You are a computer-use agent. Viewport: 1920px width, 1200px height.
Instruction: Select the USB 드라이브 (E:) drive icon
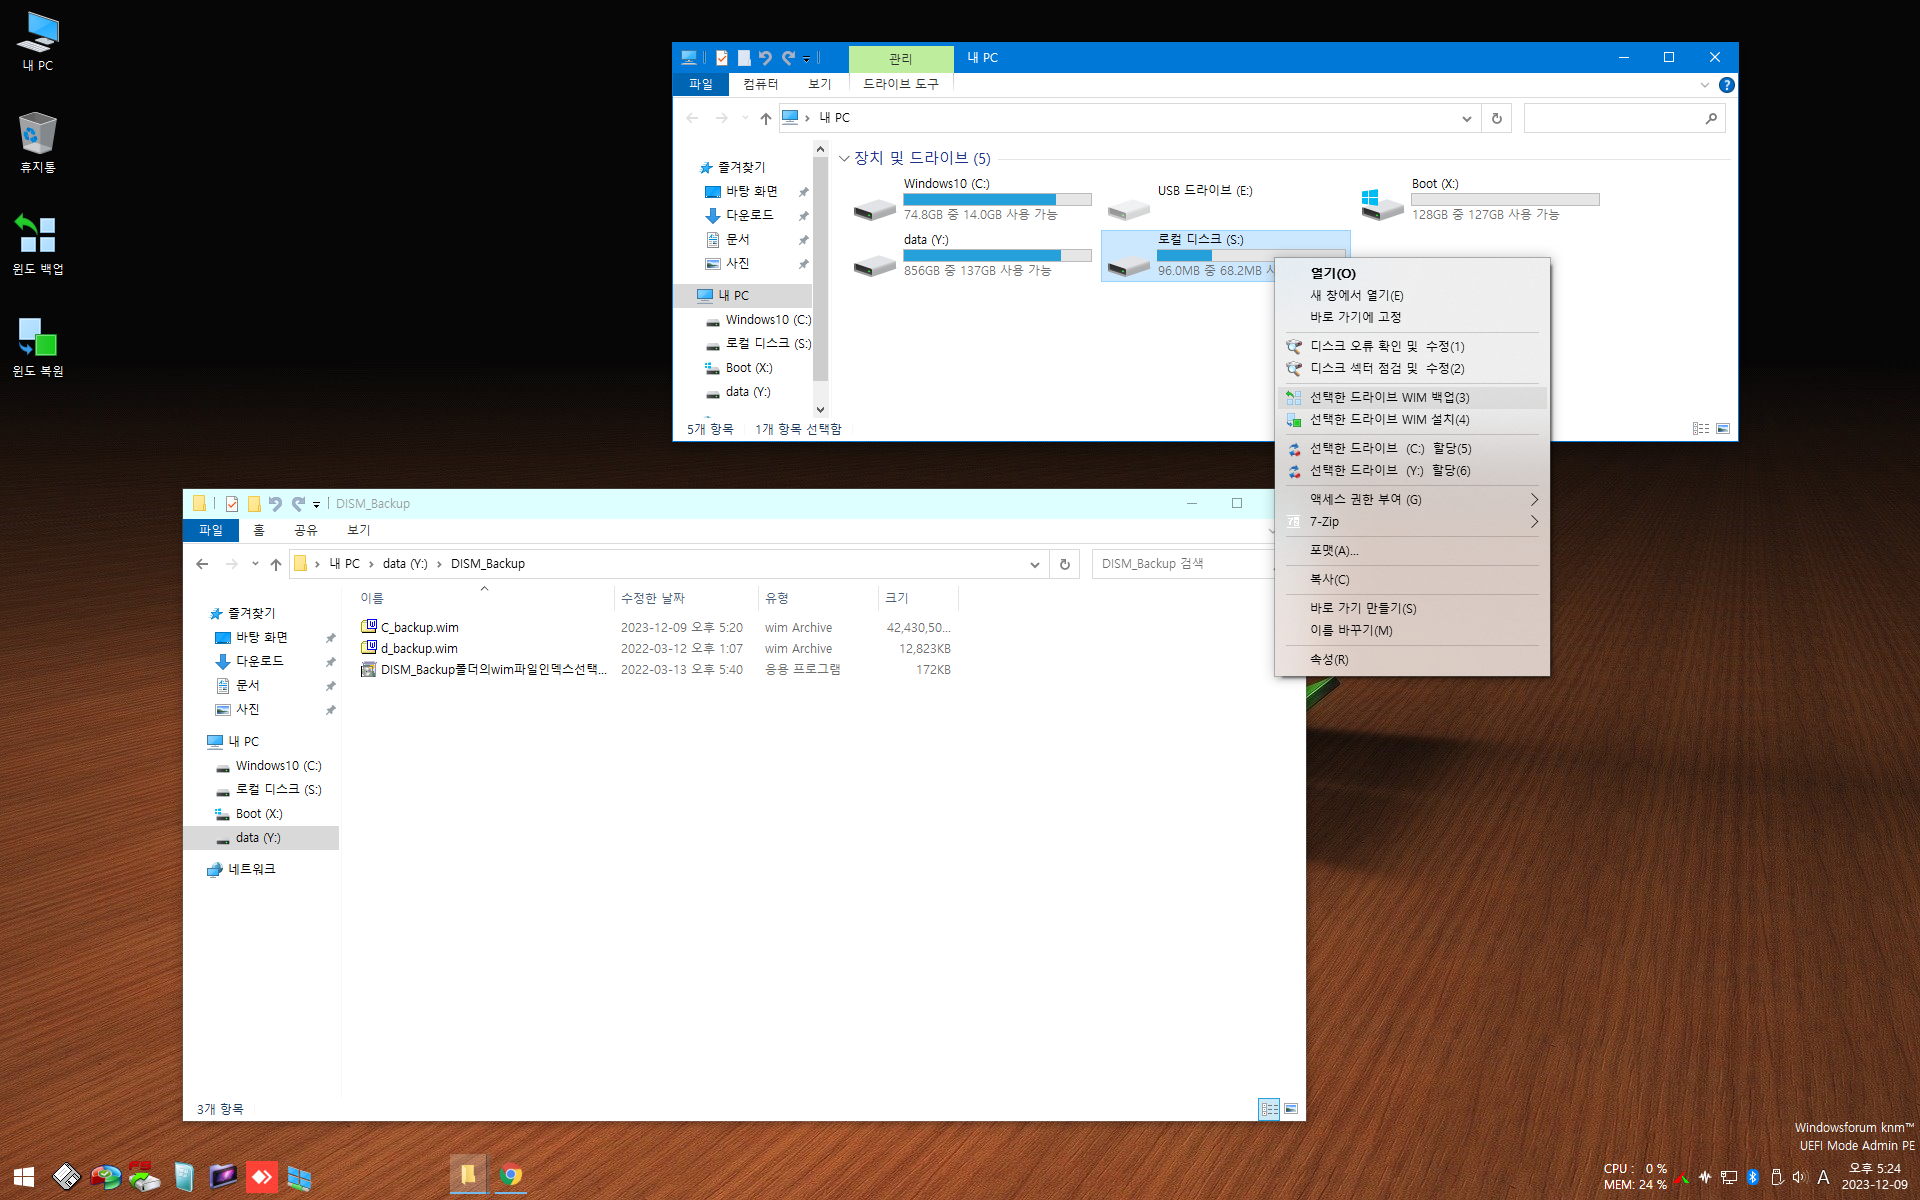pyautogui.click(x=1129, y=208)
